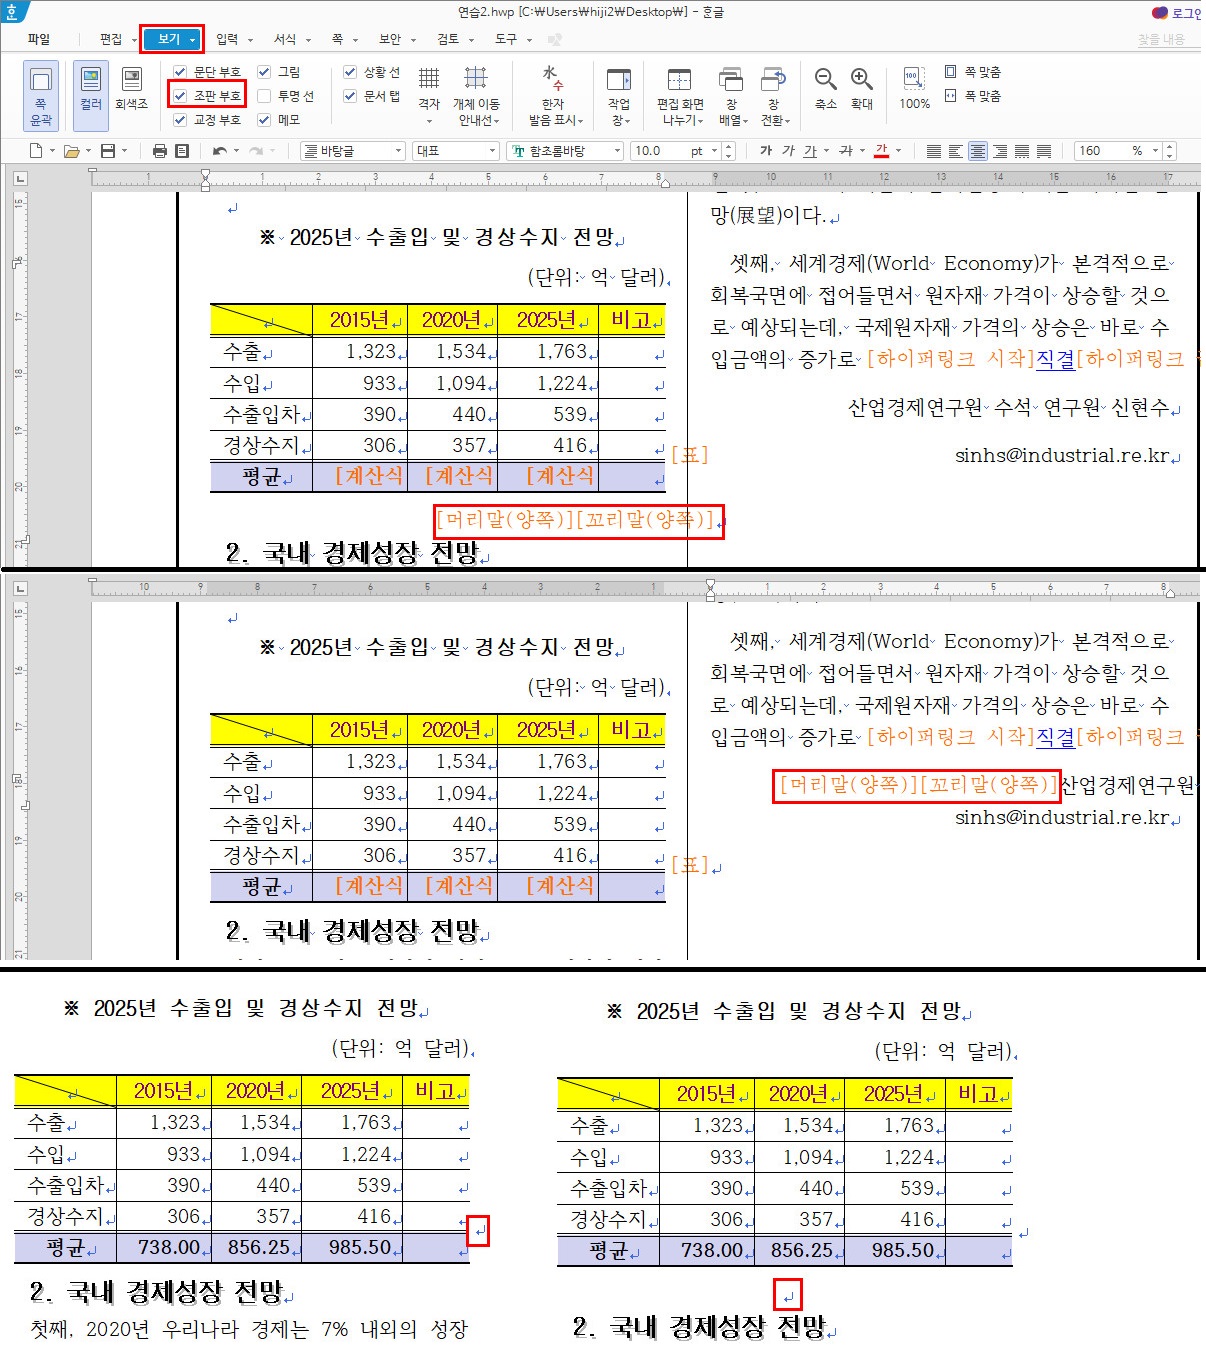Open the undo history dropdown arrow
Viewport: 1206px width, 1354px height.
tap(235, 151)
